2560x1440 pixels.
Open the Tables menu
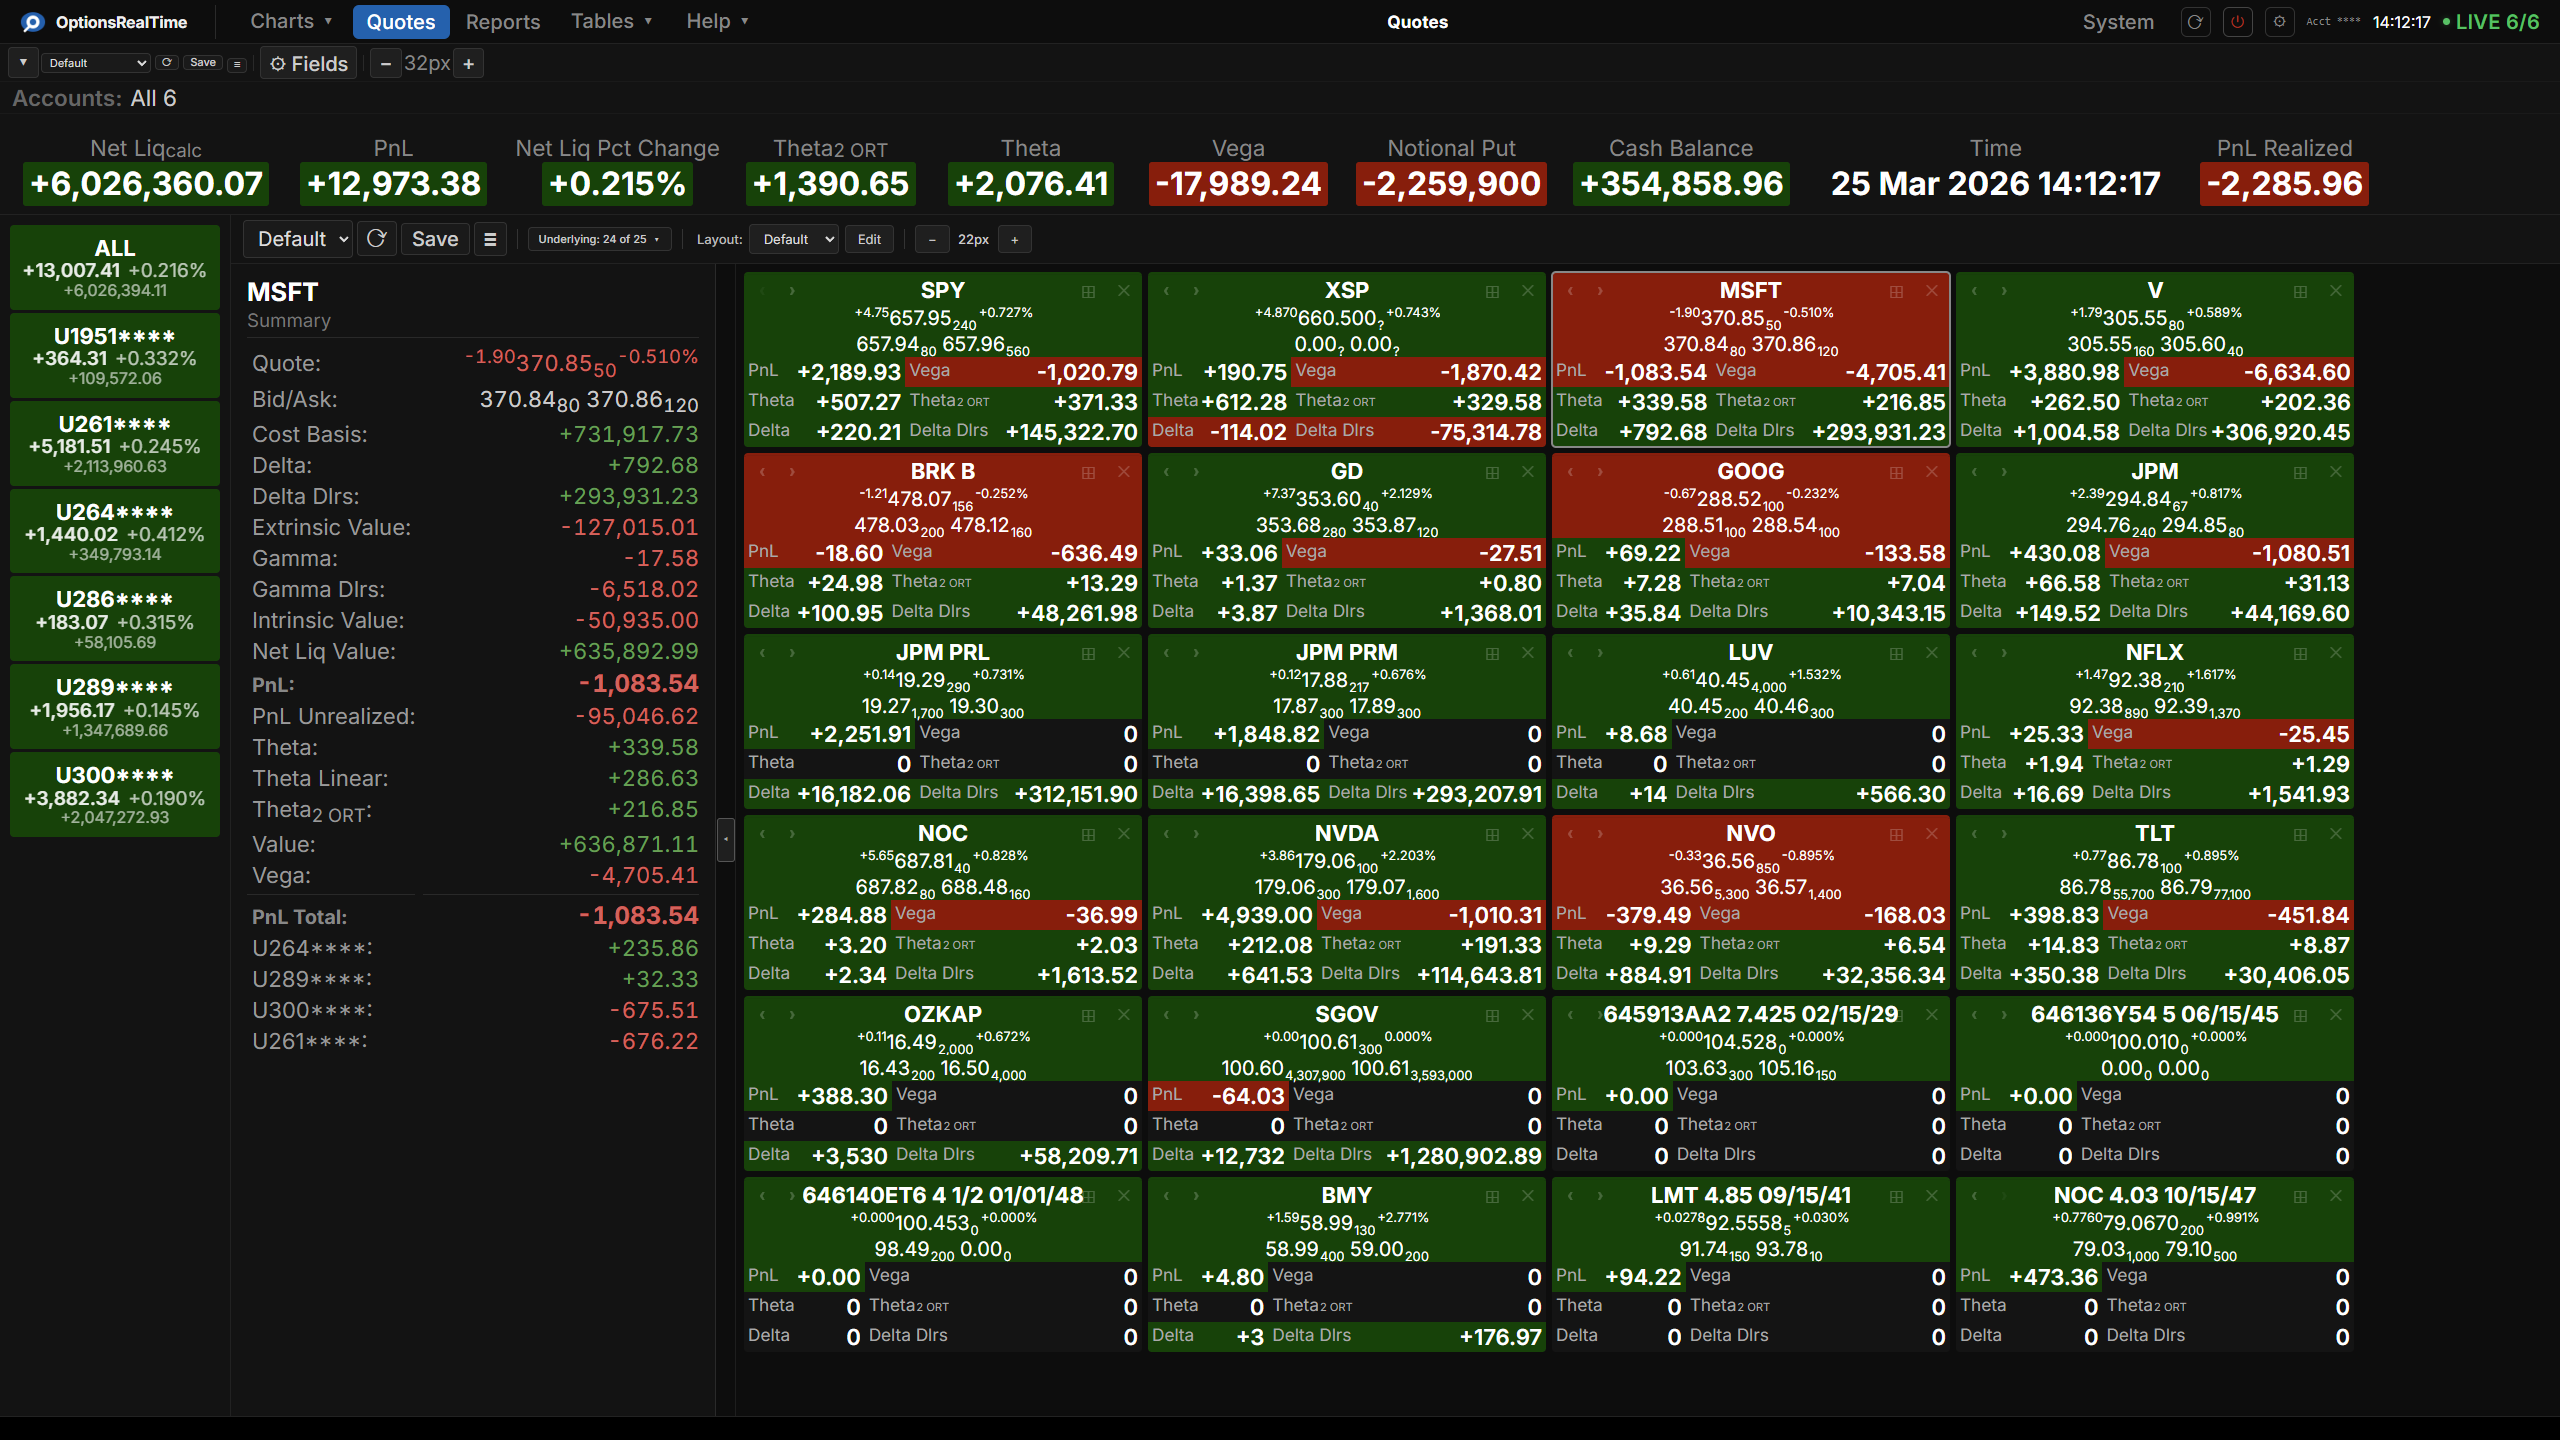pos(610,21)
